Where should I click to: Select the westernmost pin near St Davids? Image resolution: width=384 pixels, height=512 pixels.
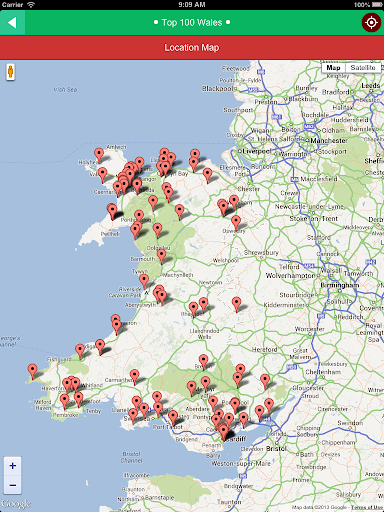pyautogui.click(x=32, y=371)
